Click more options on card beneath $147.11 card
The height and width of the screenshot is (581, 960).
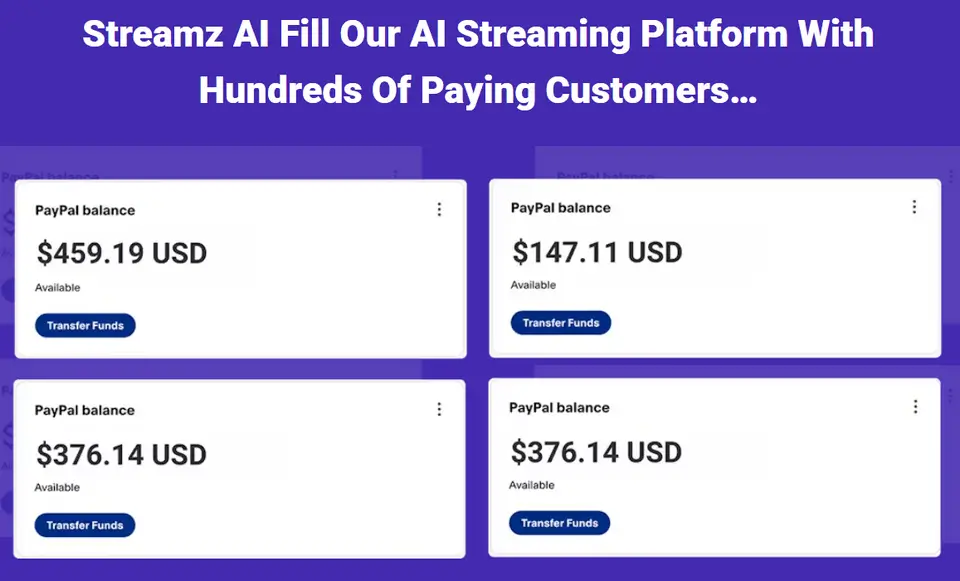(x=914, y=407)
